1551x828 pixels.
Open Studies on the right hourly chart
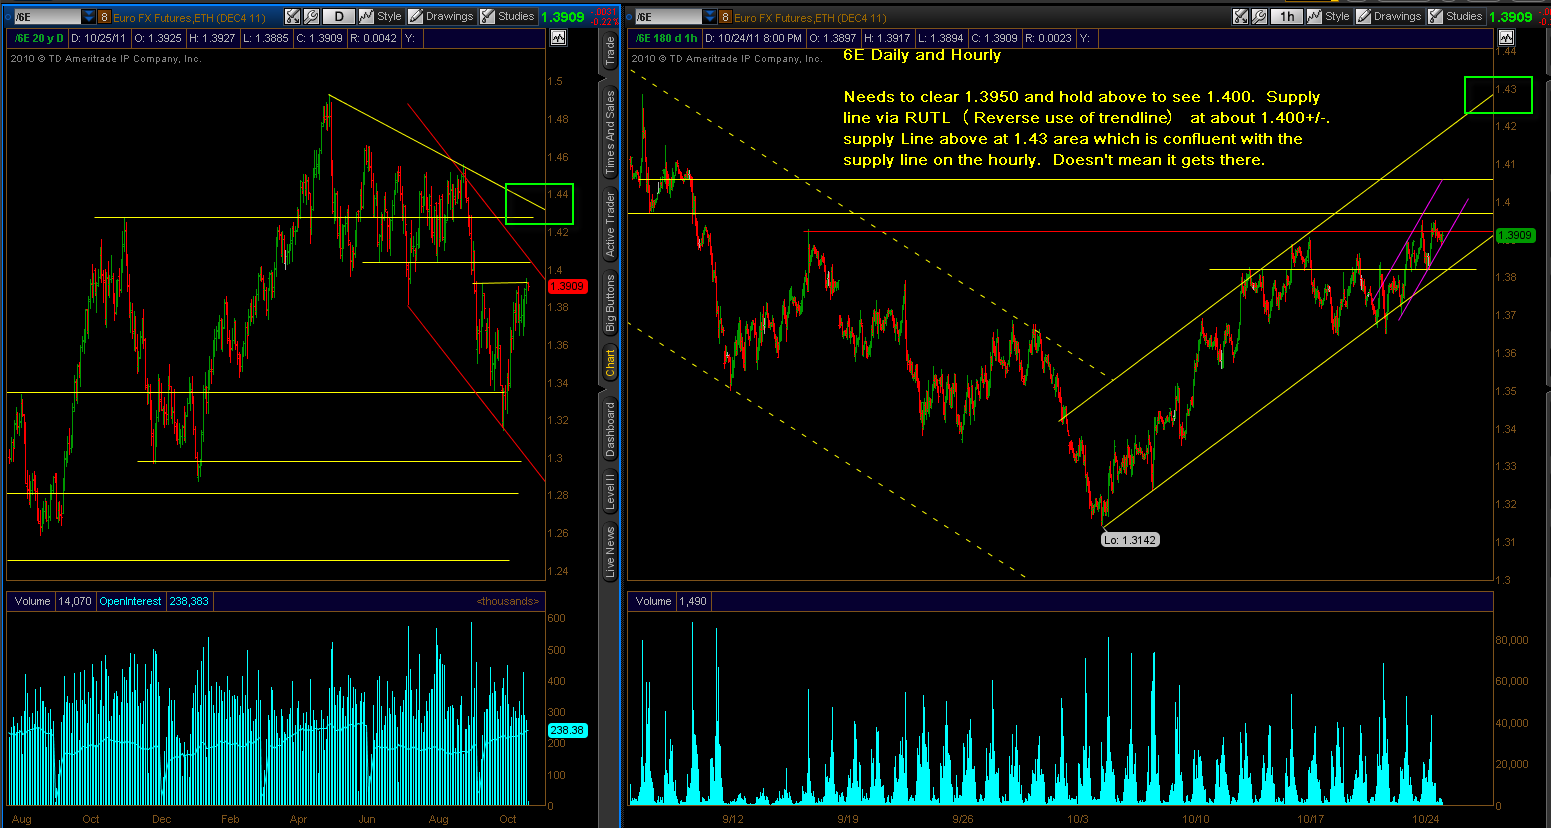click(x=1456, y=16)
